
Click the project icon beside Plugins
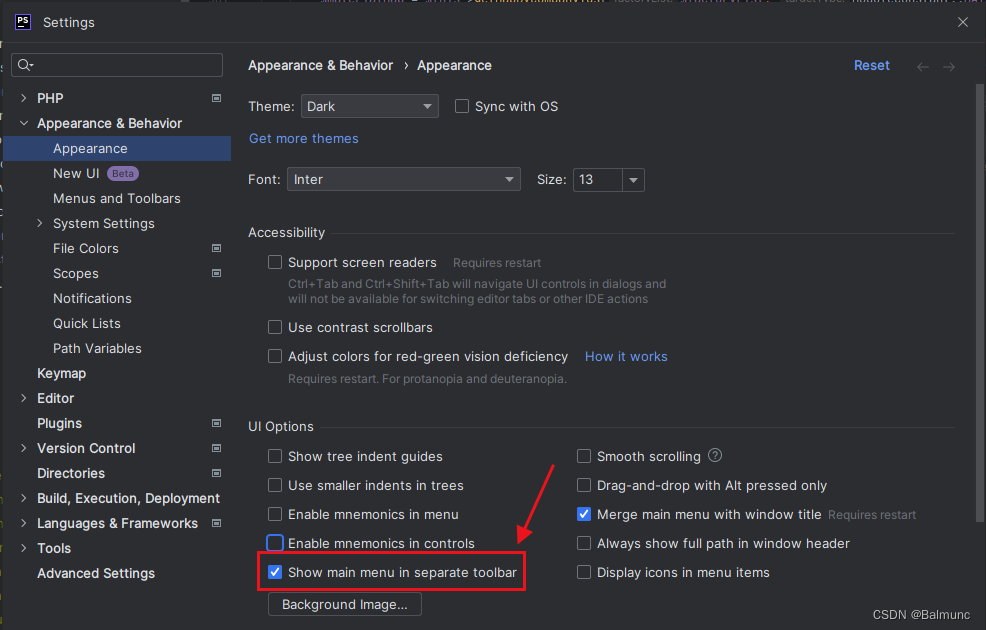tap(216, 423)
